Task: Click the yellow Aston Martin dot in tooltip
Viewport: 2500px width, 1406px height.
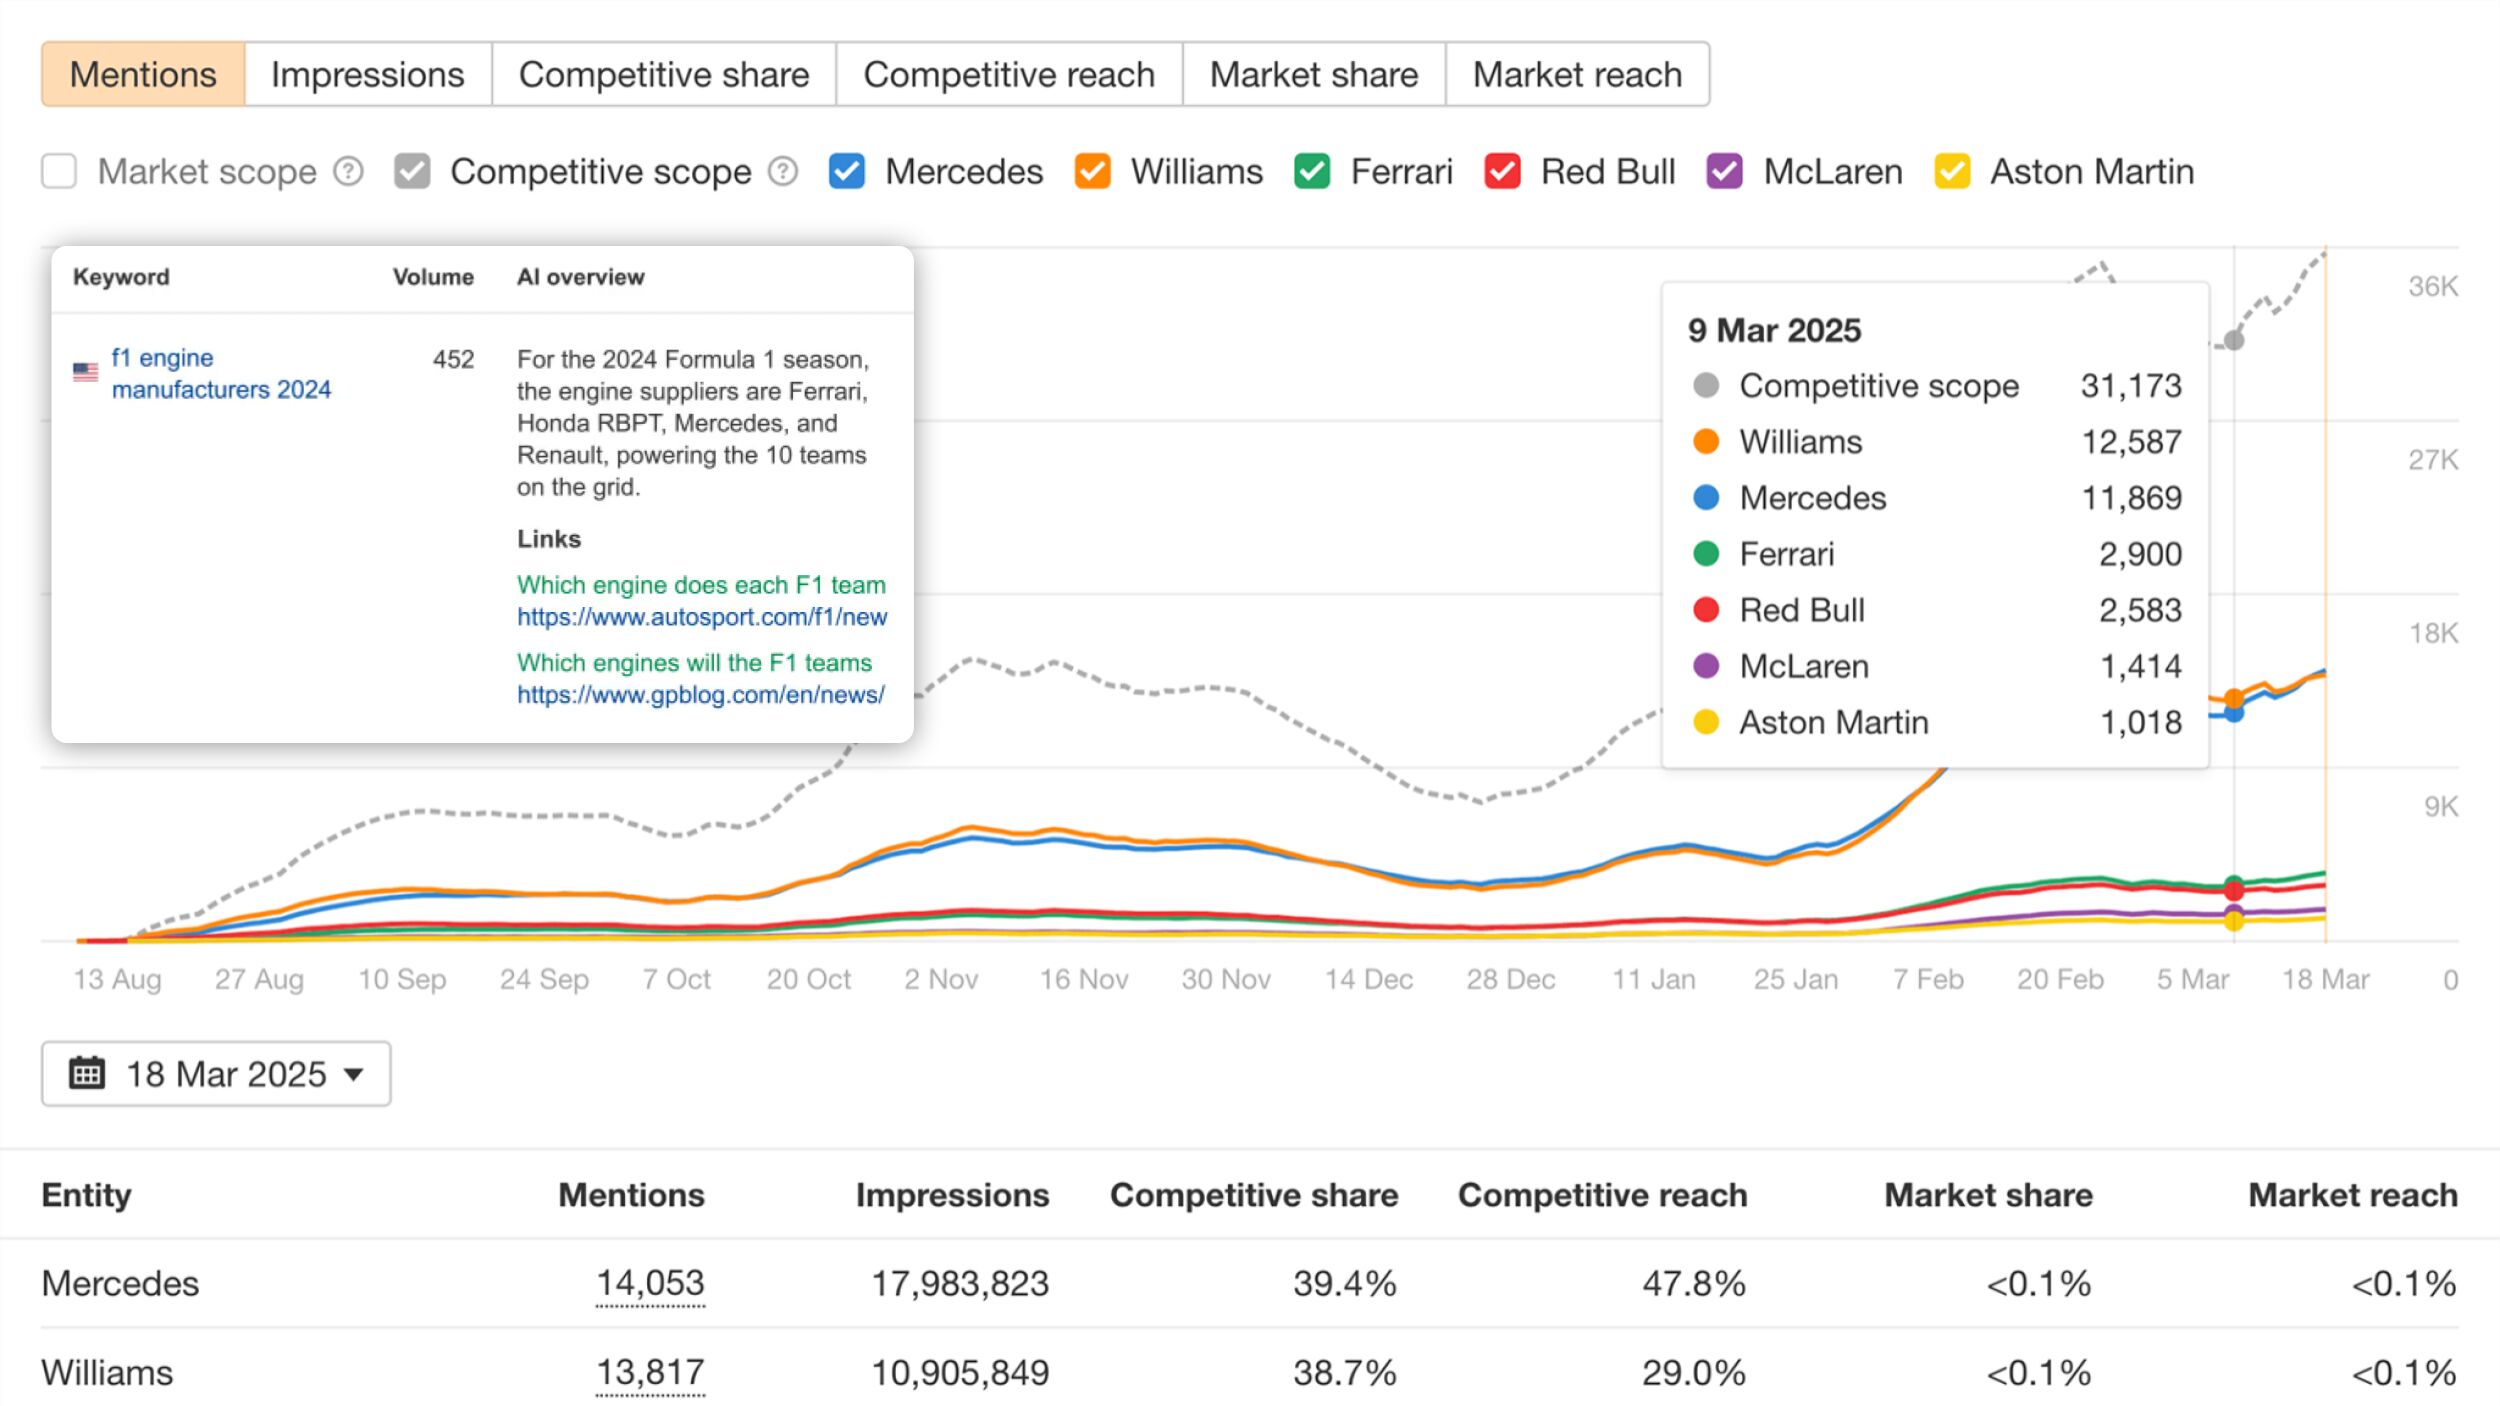Action: pyautogui.click(x=1704, y=722)
